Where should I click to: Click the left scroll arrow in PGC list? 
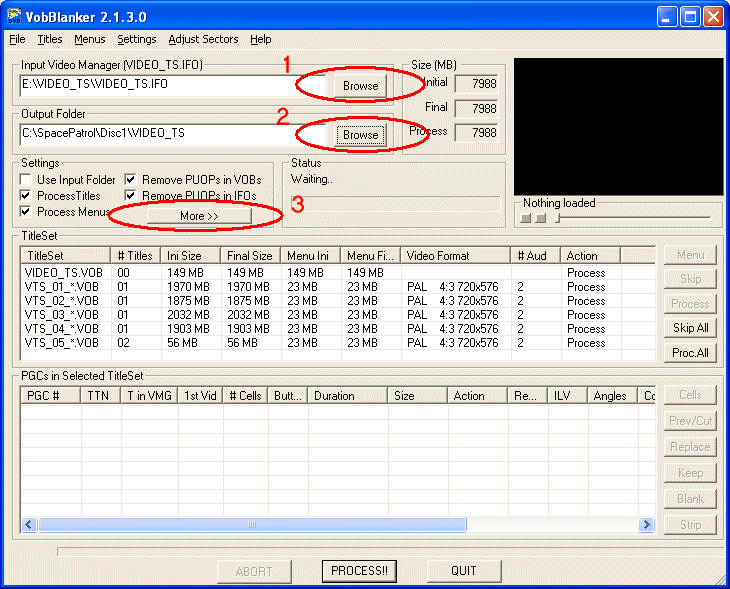click(x=29, y=524)
